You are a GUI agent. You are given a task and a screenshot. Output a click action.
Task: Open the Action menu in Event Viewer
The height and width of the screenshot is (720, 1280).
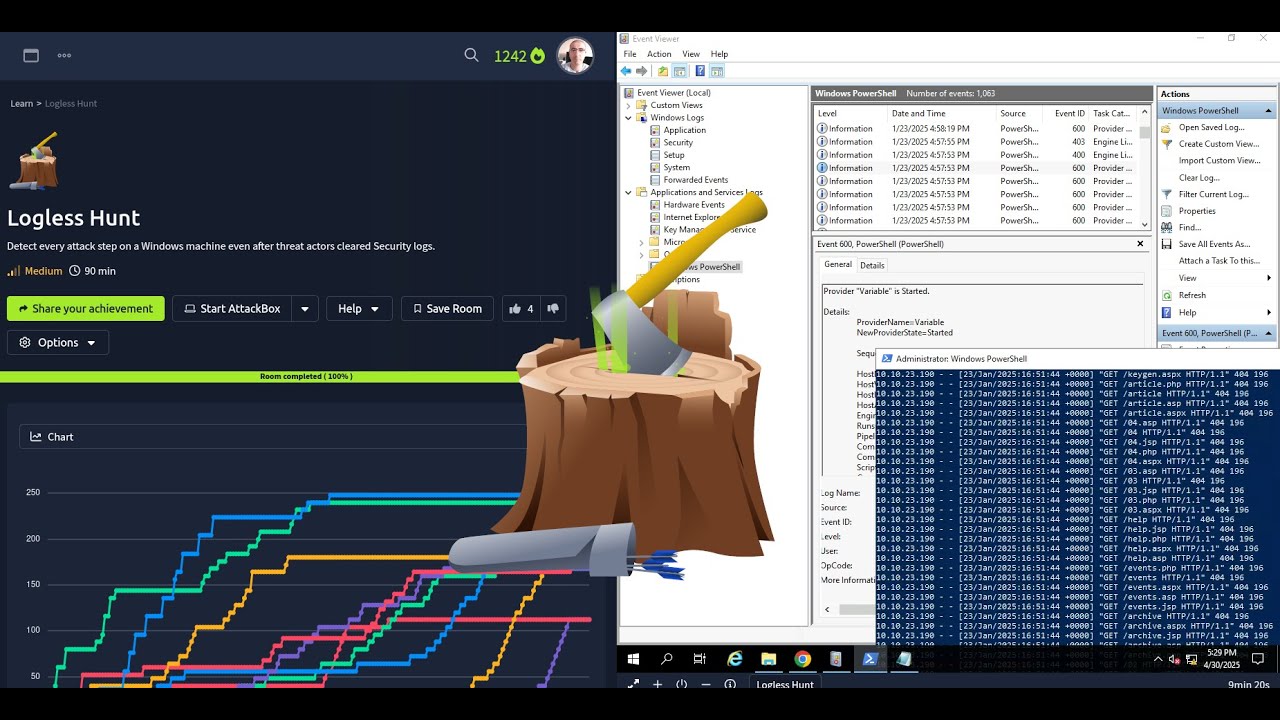659,54
